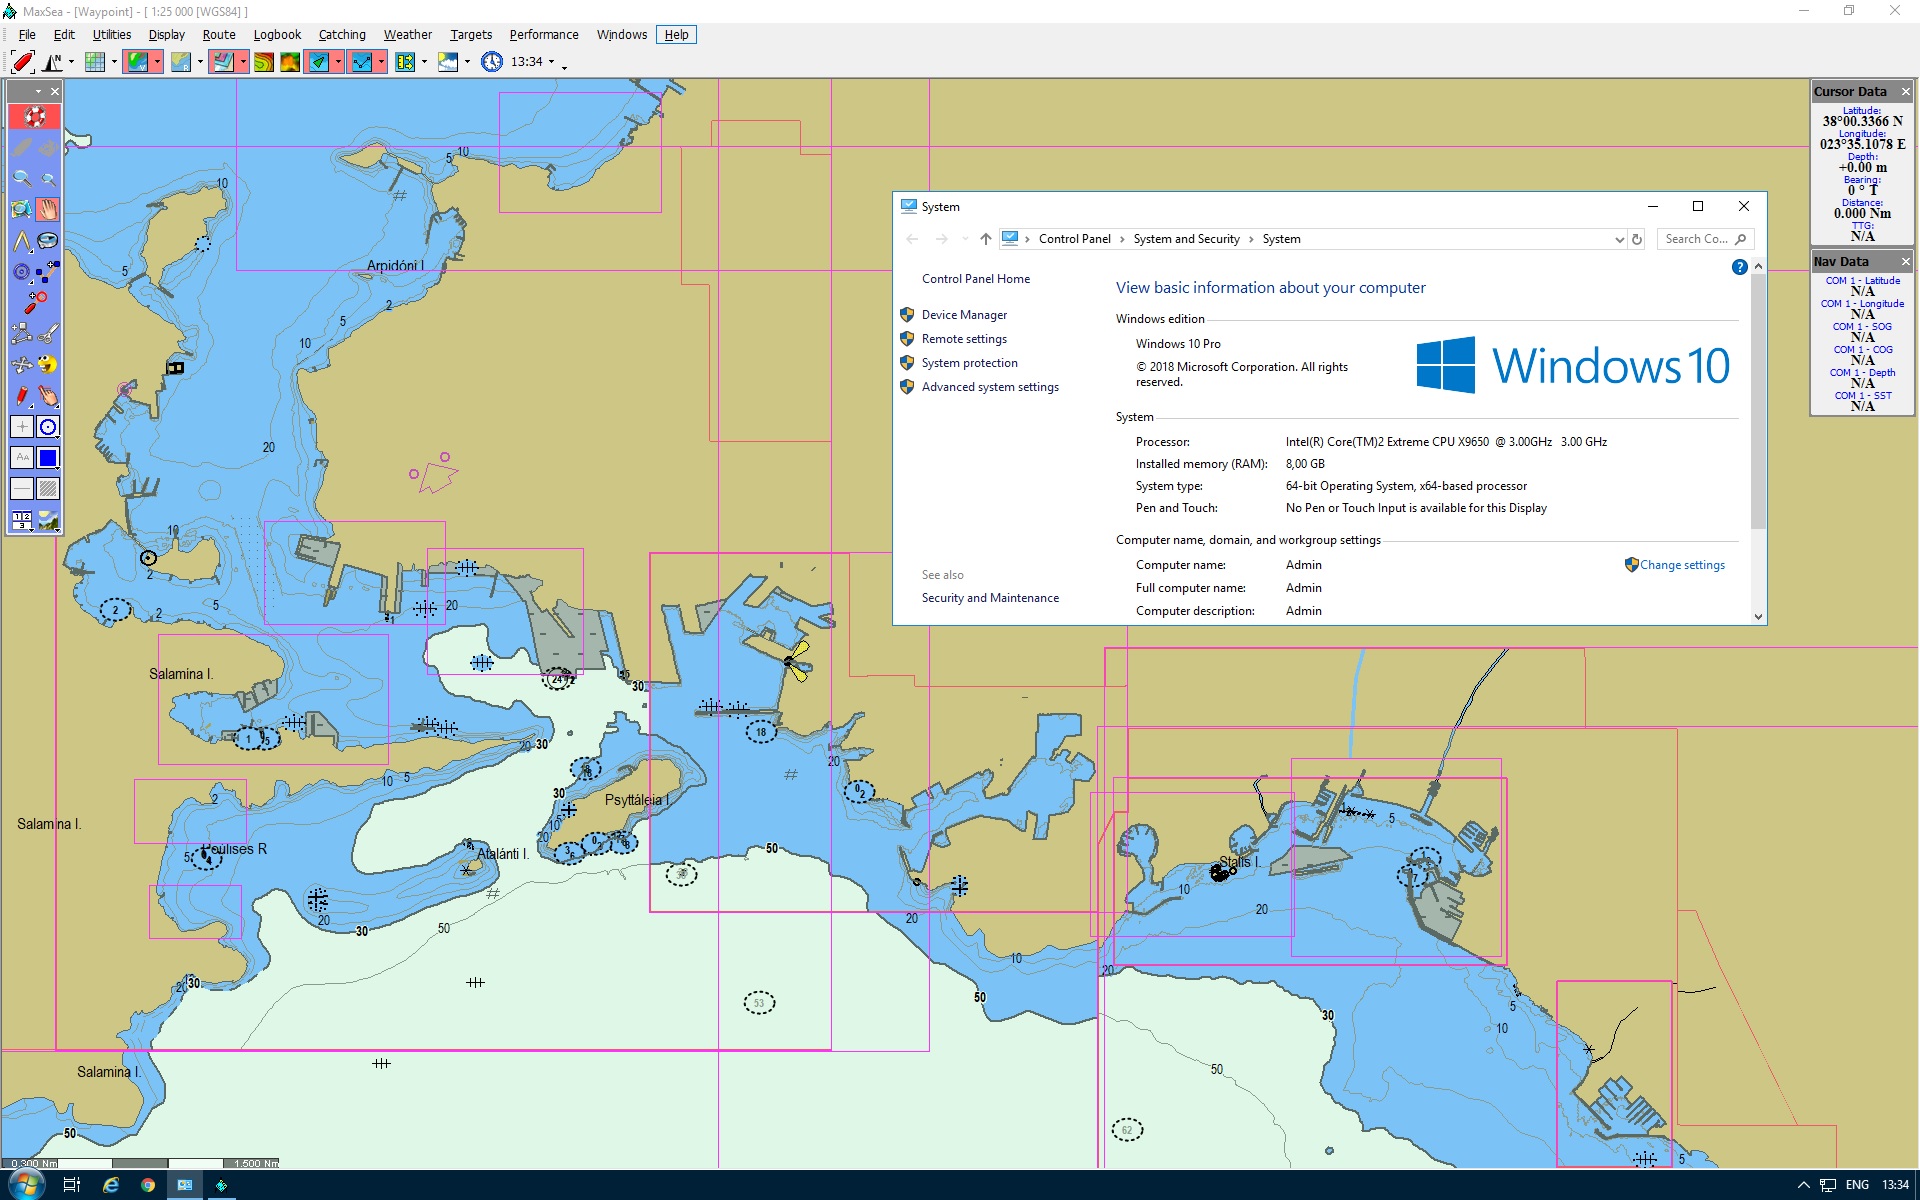Click Change settings link
The image size is (1920, 1200).
(x=1682, y=565)
